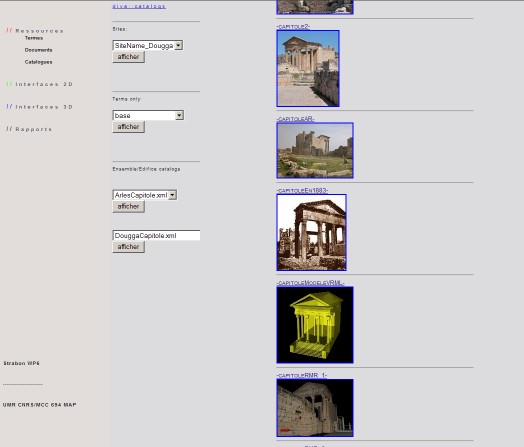Expand the ArlesCapitole.xml catalog dropdown
The width and height of the screenshot is (524, 447).
(x=145, y=195)
